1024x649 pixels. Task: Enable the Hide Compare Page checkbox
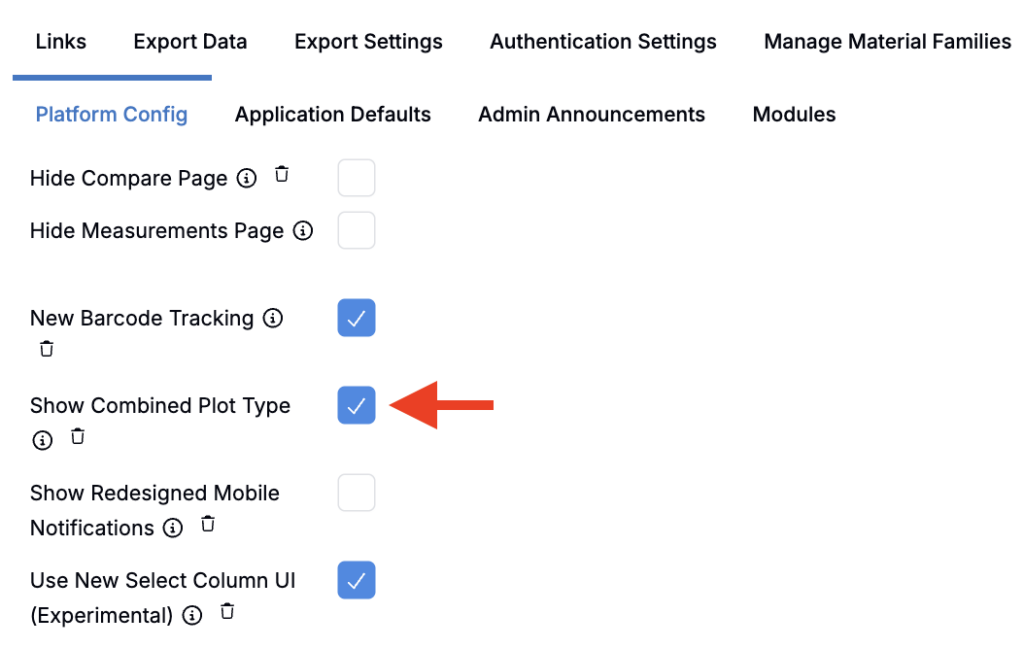point(356,178)
